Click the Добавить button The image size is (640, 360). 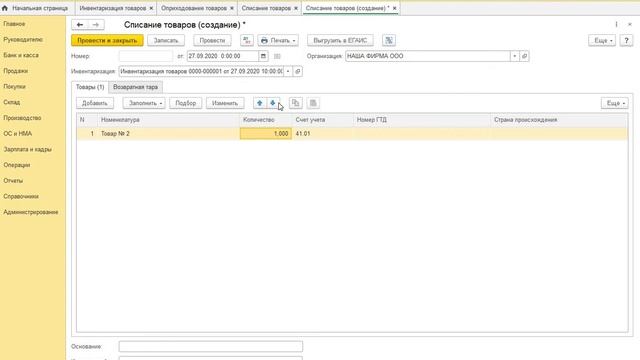point(95,103)
